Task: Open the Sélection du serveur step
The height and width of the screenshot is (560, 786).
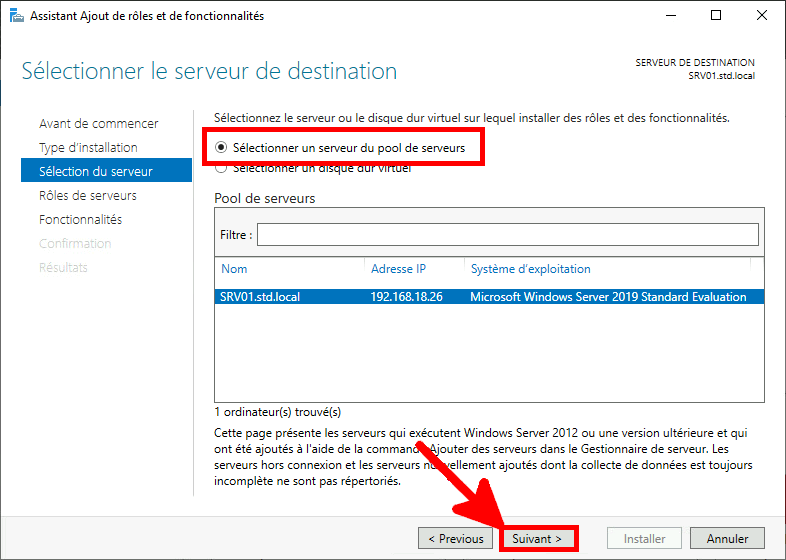Action: (106, 170)
